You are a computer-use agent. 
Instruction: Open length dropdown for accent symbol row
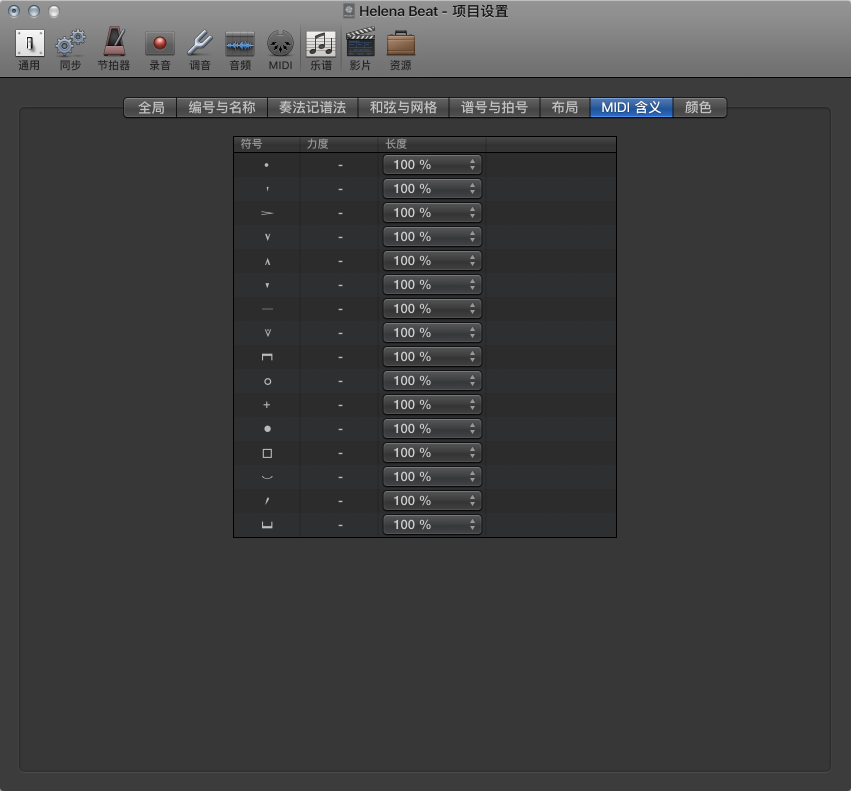(x=432, y=213)
